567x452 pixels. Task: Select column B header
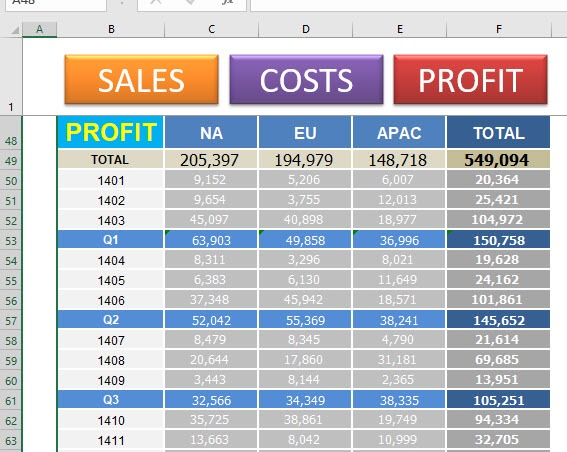coord(111,29)
